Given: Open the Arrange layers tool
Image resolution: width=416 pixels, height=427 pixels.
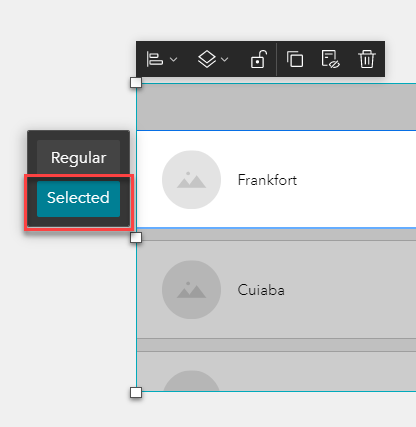Looking at the screenshot, I should point(207,59).
